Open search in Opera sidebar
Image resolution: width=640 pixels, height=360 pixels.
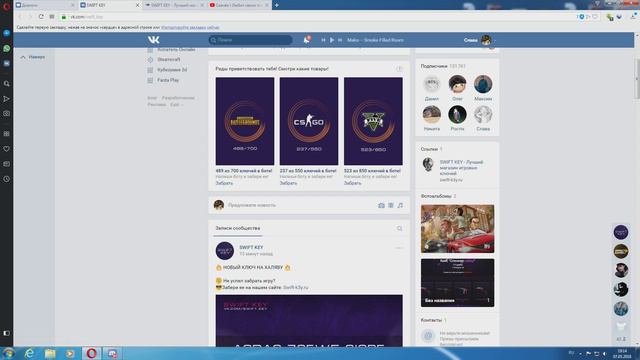7,84
